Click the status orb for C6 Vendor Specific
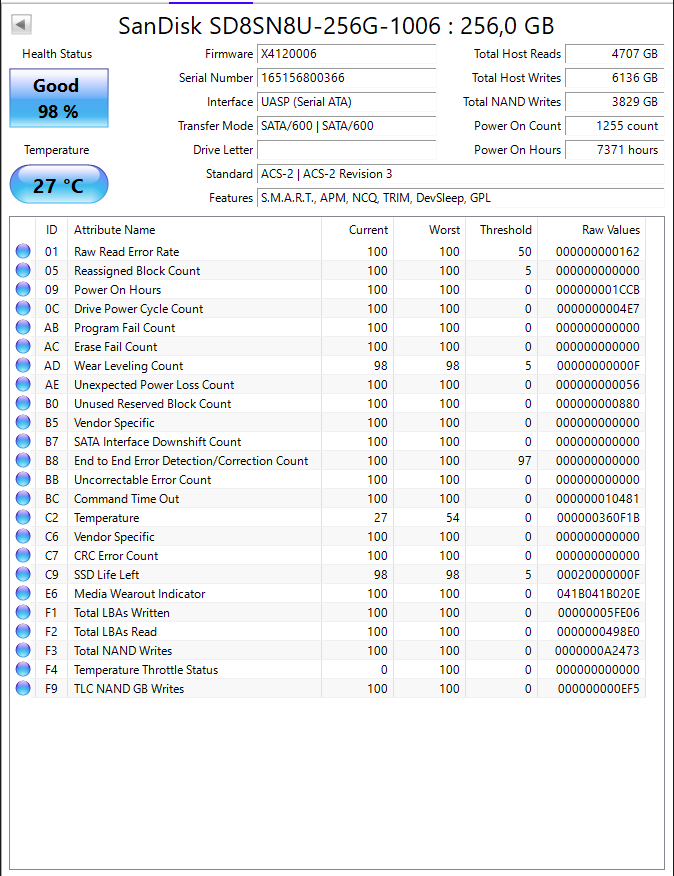This screenshot has height=876, width=674. click(x=23, y=536)
